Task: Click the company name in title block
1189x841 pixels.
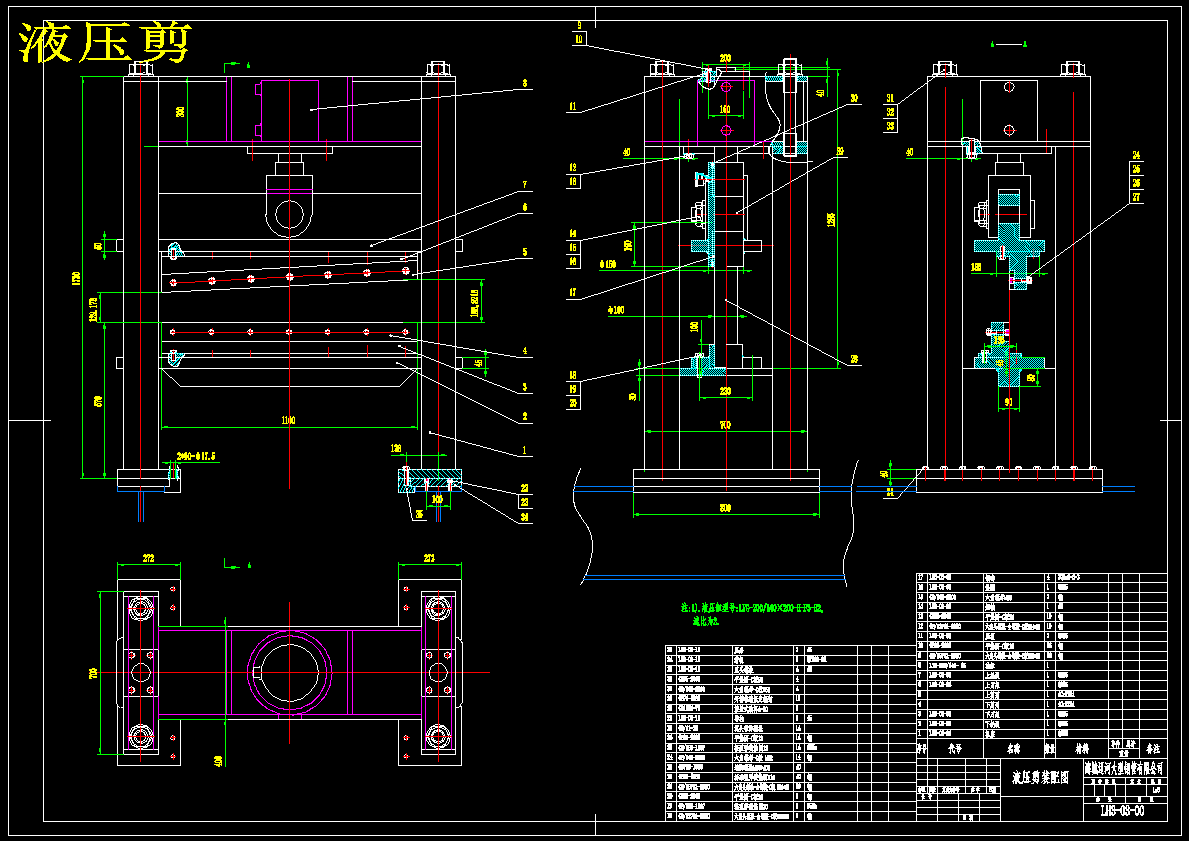Action: tap(1123, 768)
